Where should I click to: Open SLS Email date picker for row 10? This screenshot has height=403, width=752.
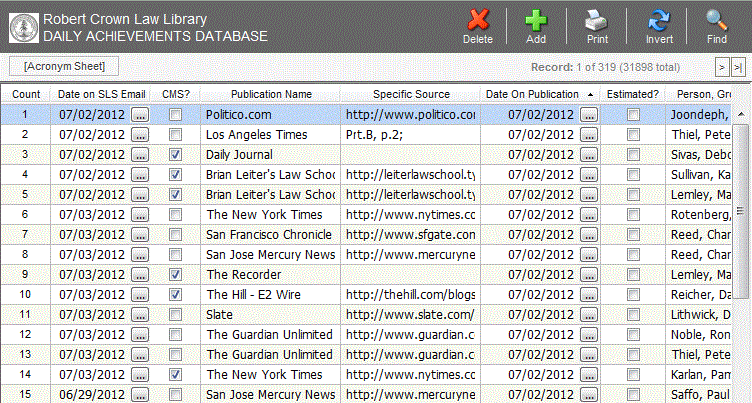tap(140, 295)
